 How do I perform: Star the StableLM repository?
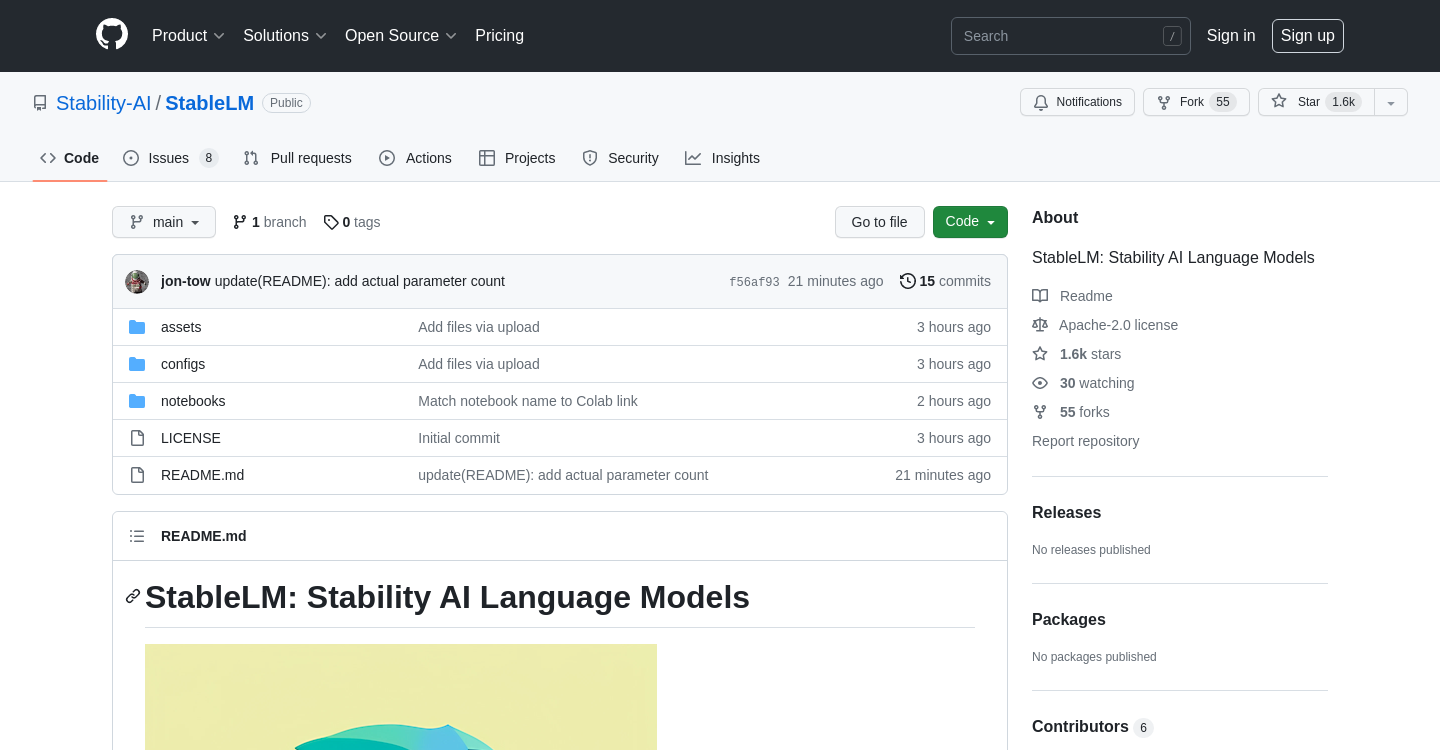click(1316, 102)
